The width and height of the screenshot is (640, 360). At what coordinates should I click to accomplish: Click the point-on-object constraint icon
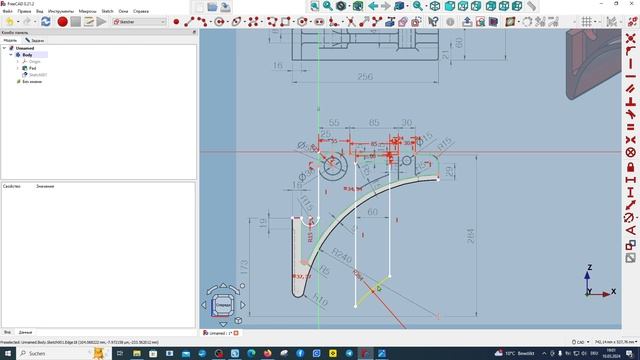coord(631,51)
